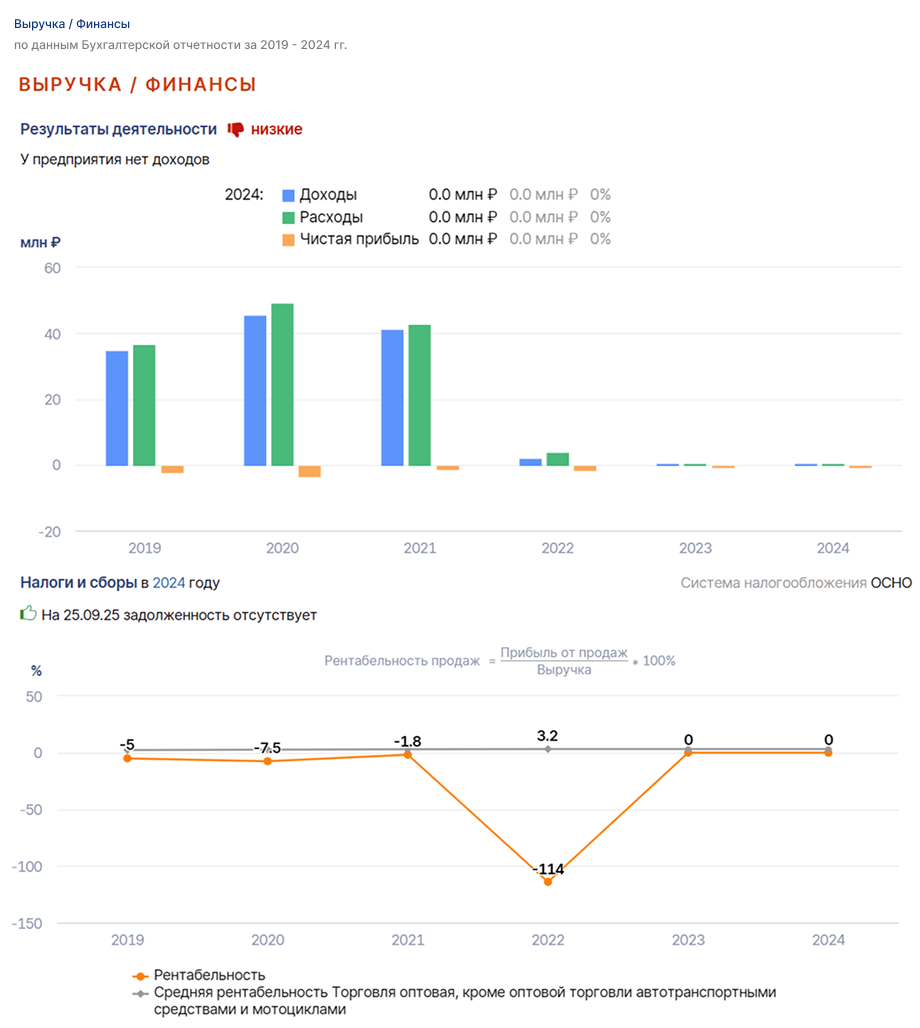Click the ОСНО taxation system label
Screen dimensions: 920x1028
coord(891,583)
